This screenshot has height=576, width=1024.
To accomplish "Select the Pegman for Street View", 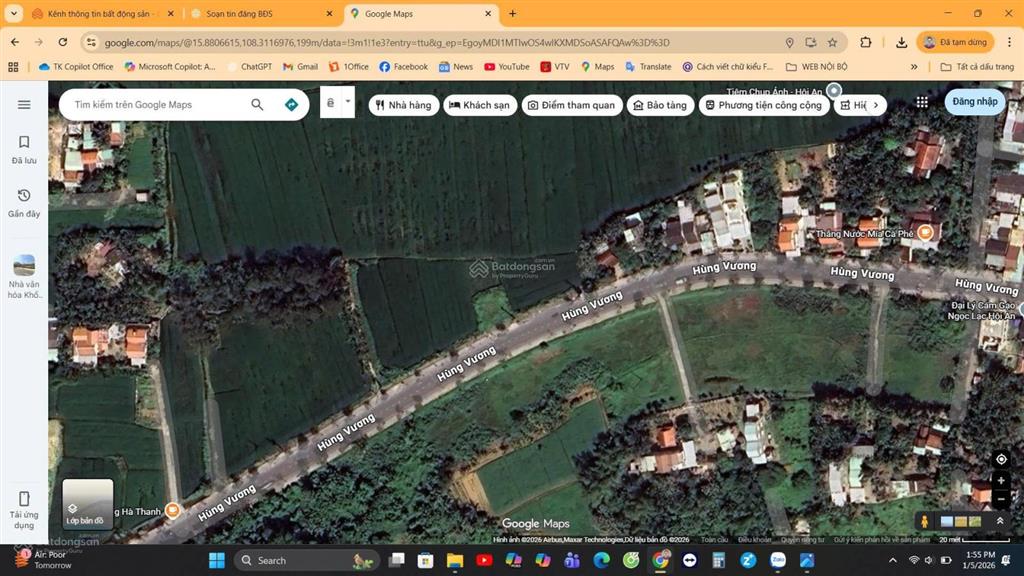I will click(924, 519).
